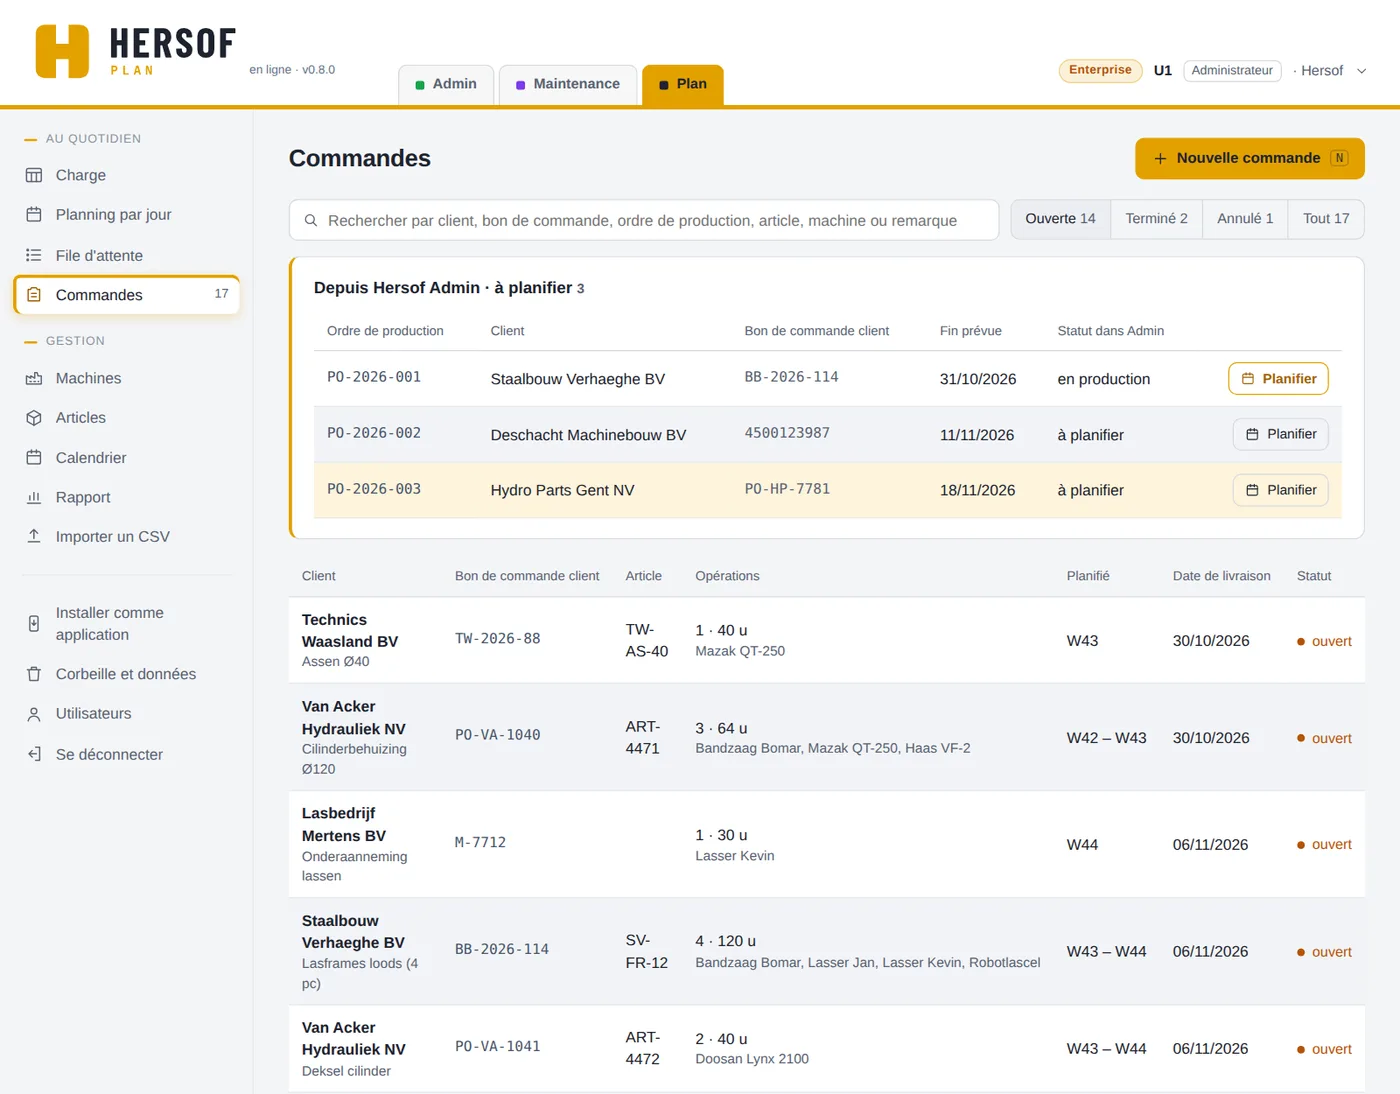The image size is (1400, 1094).
Task: Click the plus icon in Nouvelle commande
Action: point(1160,158)
